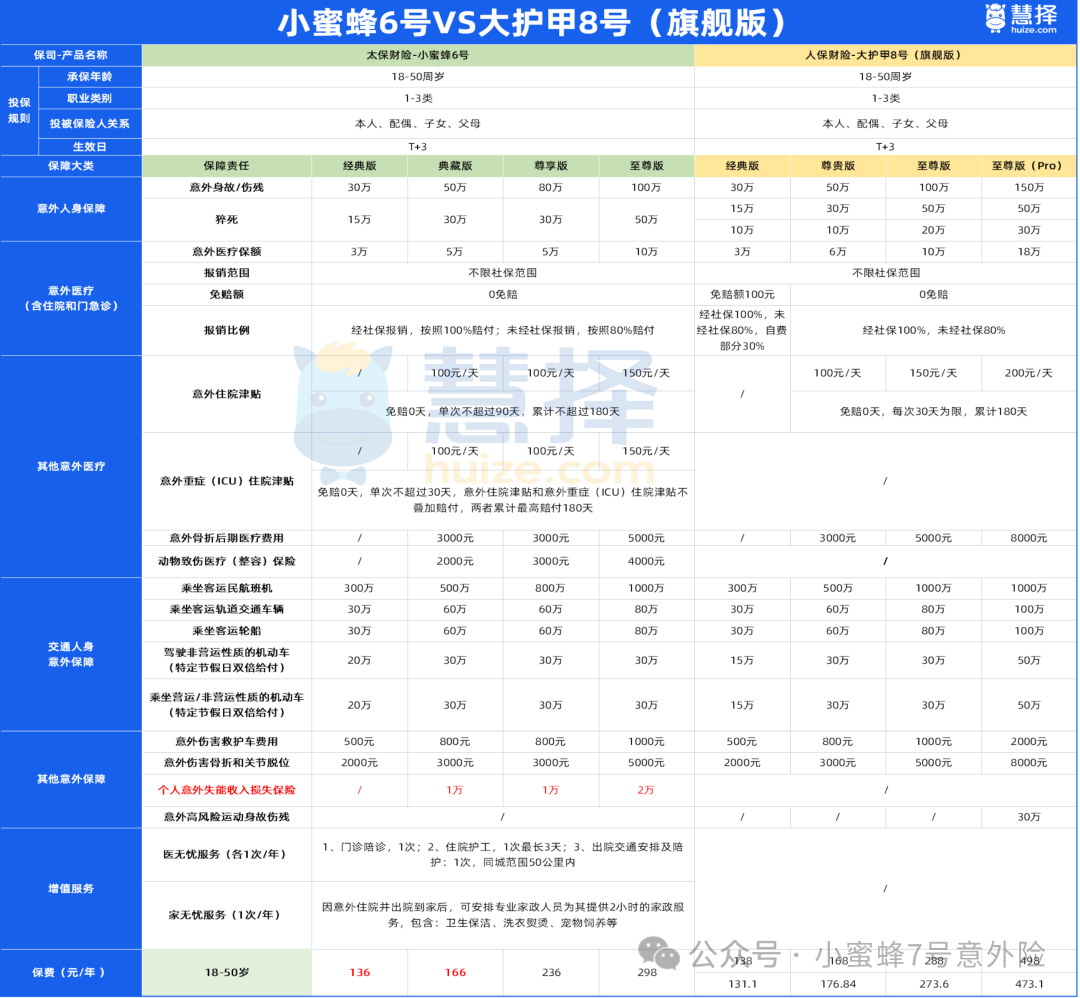Viewport: 1080px width, 998px height.
Task: Click the 4000元 animal injury value
Action: [x=646, y=561]
